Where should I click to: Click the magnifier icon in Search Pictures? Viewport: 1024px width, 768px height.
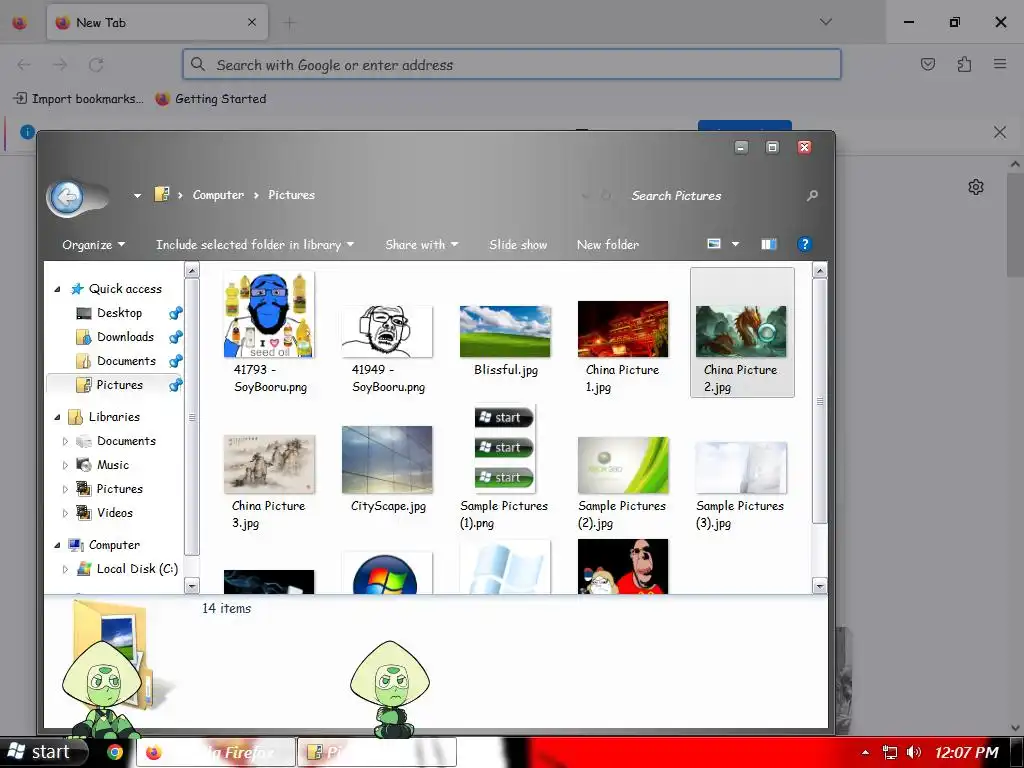pos(812,195)
